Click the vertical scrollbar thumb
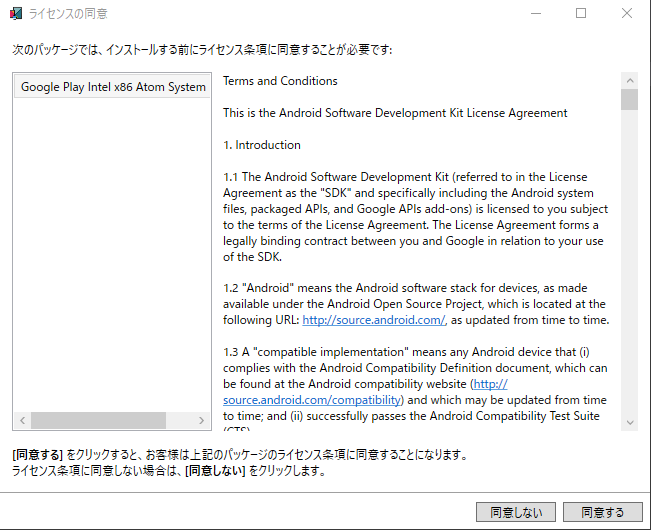 coord(629,100)
